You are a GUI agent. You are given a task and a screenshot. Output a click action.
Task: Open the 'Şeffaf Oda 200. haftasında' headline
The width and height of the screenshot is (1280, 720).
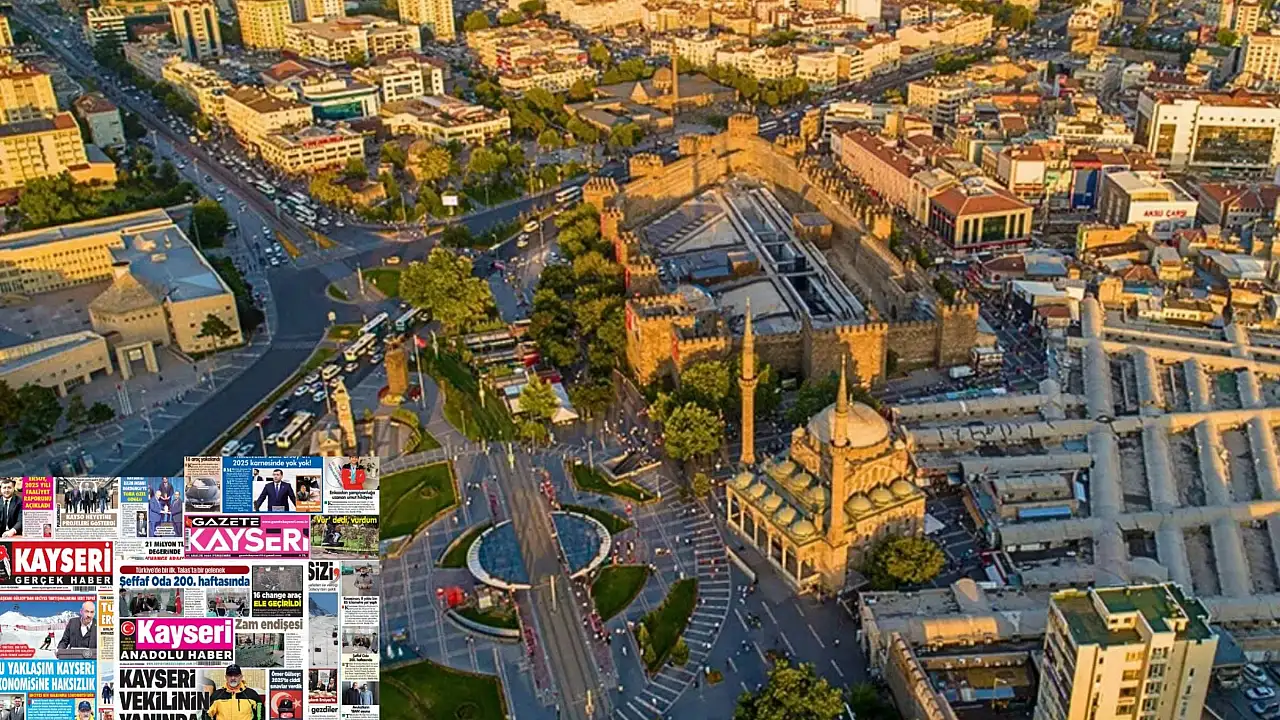point(183,581)
